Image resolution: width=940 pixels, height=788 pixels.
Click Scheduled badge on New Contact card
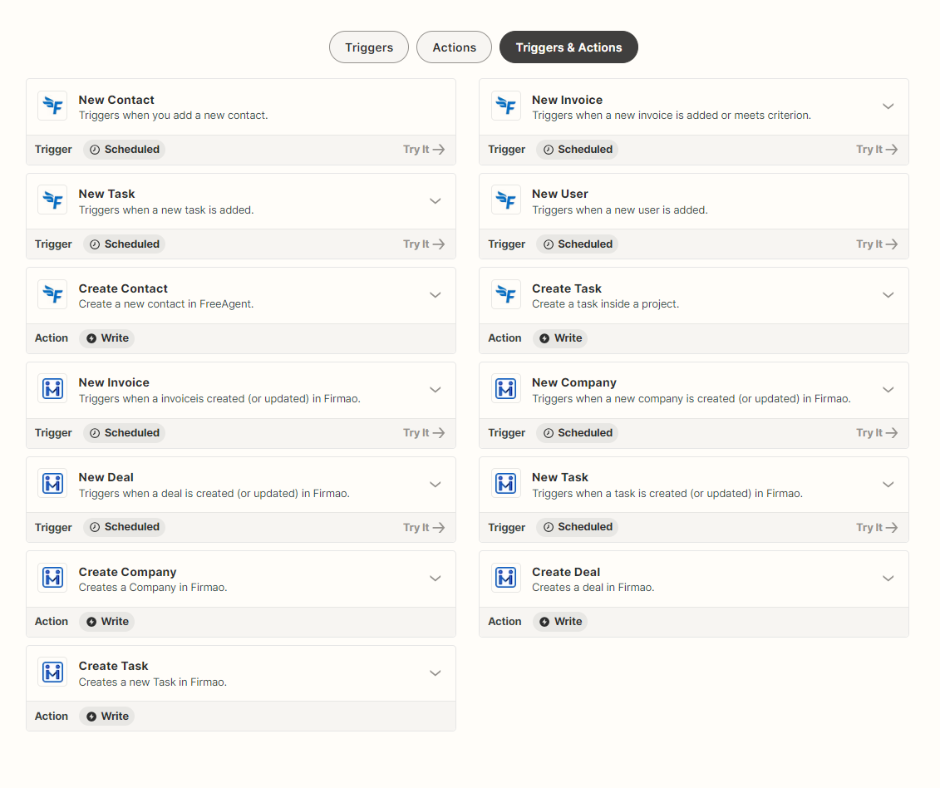coord(124,149)
